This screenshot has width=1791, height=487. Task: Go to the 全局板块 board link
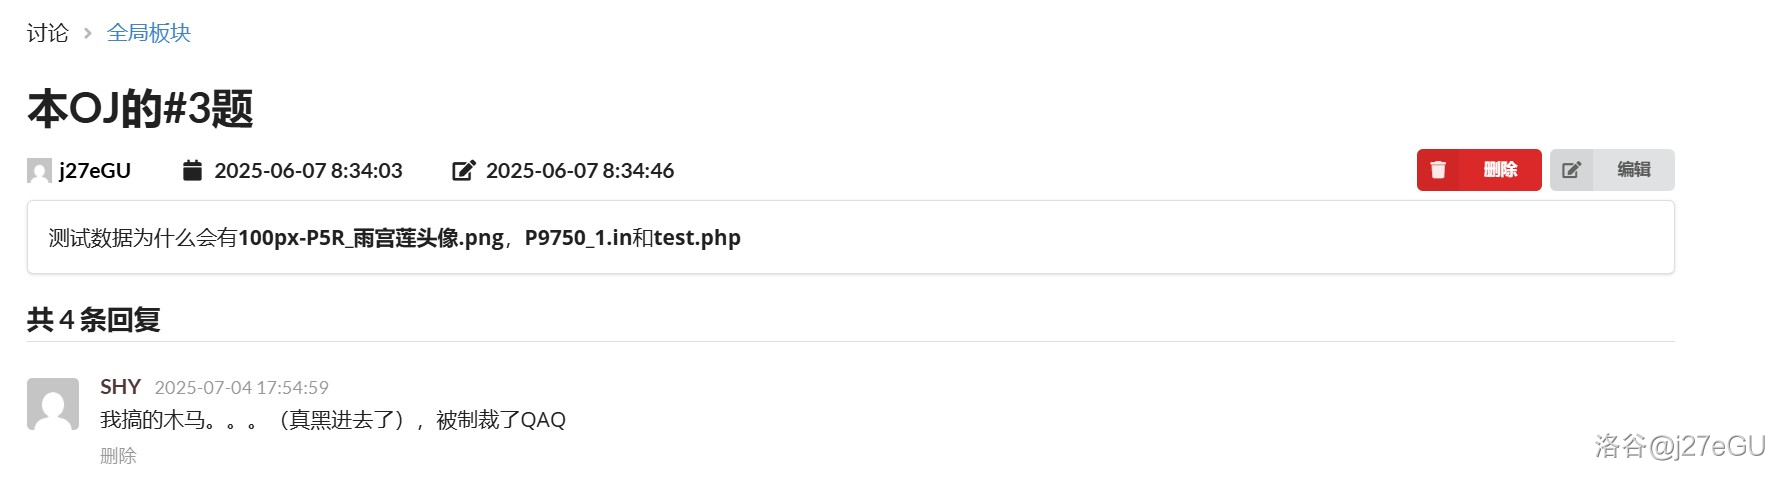coord(149,33)
